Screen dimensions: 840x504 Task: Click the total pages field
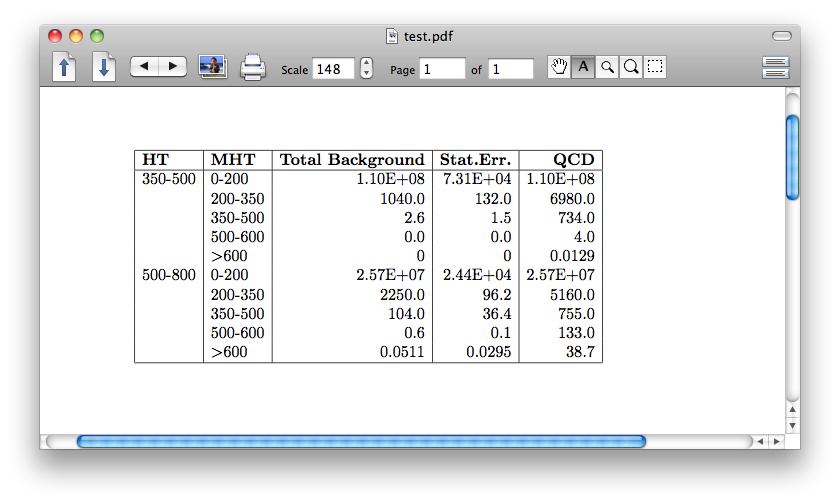coord(511,69)
